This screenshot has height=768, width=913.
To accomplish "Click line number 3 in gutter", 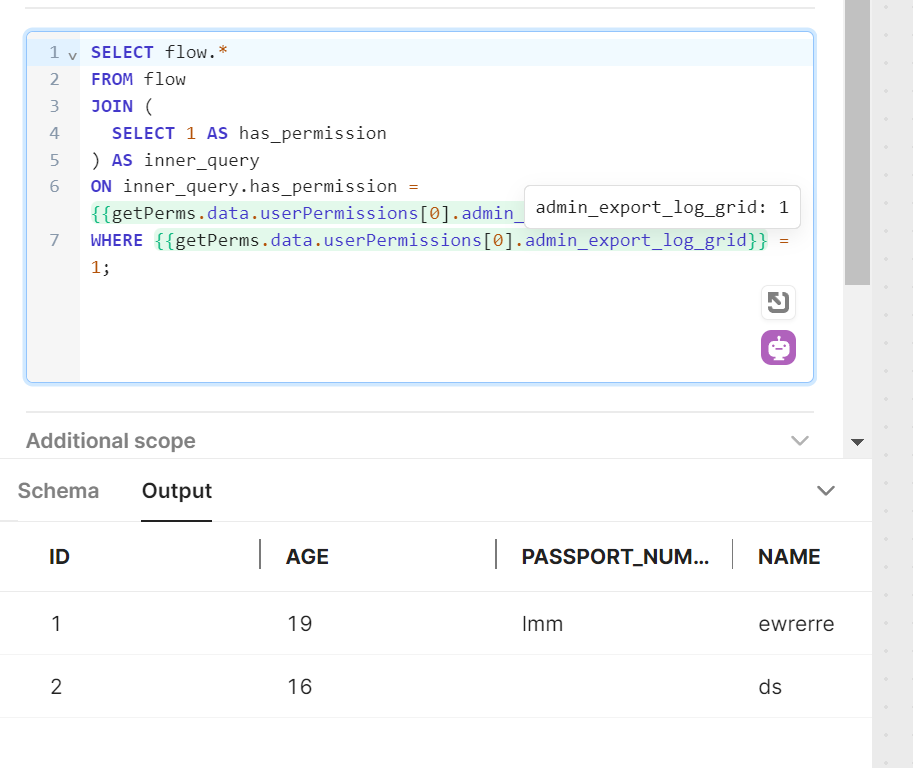I will [x=54, y=106].
